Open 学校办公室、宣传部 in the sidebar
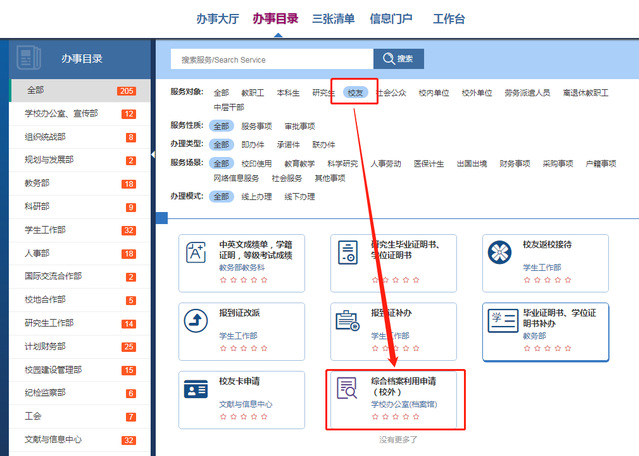This screenshot has width=639, height=456. [x=80, y=114]
